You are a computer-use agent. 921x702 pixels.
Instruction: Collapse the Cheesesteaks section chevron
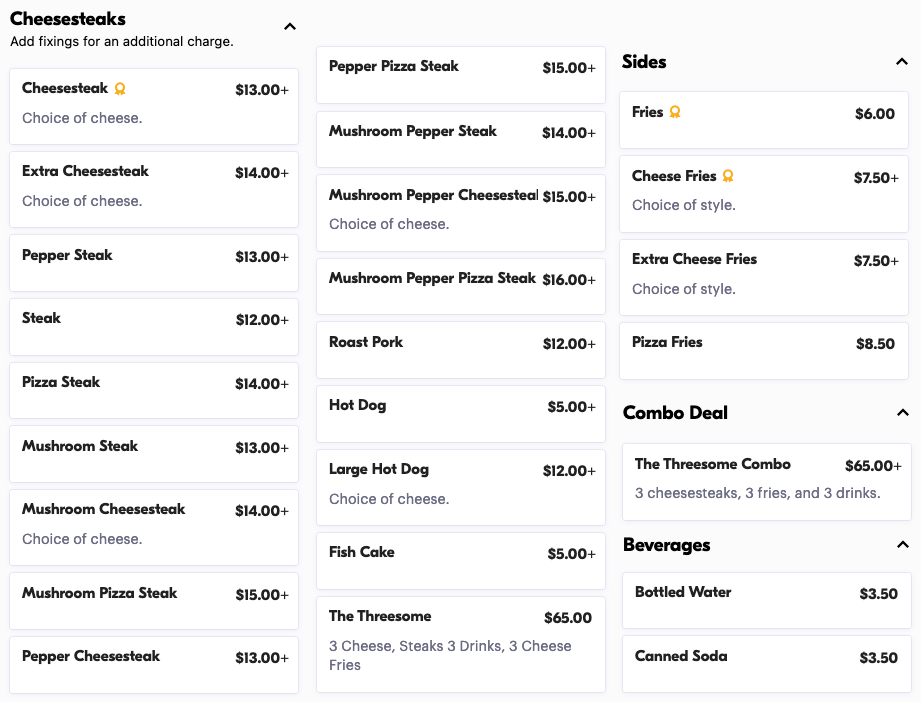tap(290, 26)
